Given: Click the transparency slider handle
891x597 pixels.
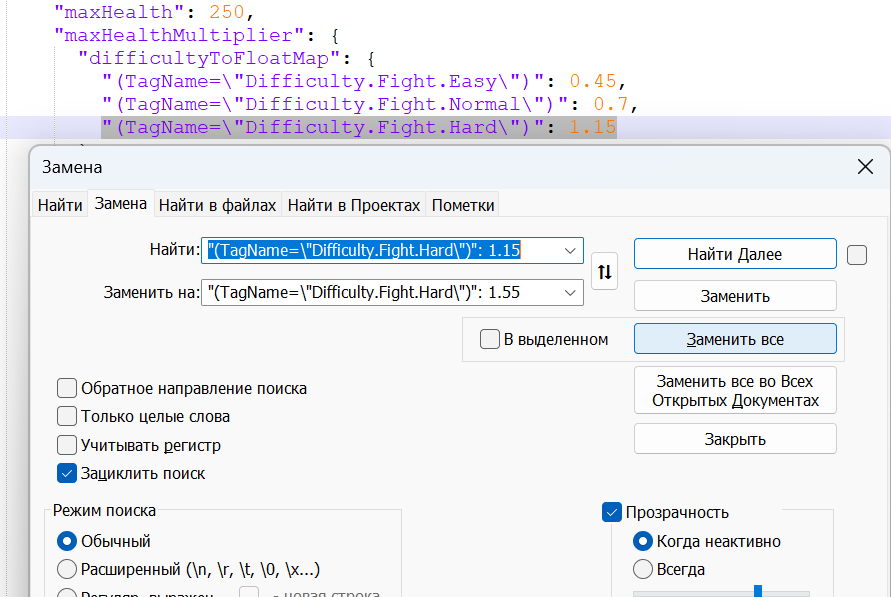Looking at the screenshot, I should (758, 590).
